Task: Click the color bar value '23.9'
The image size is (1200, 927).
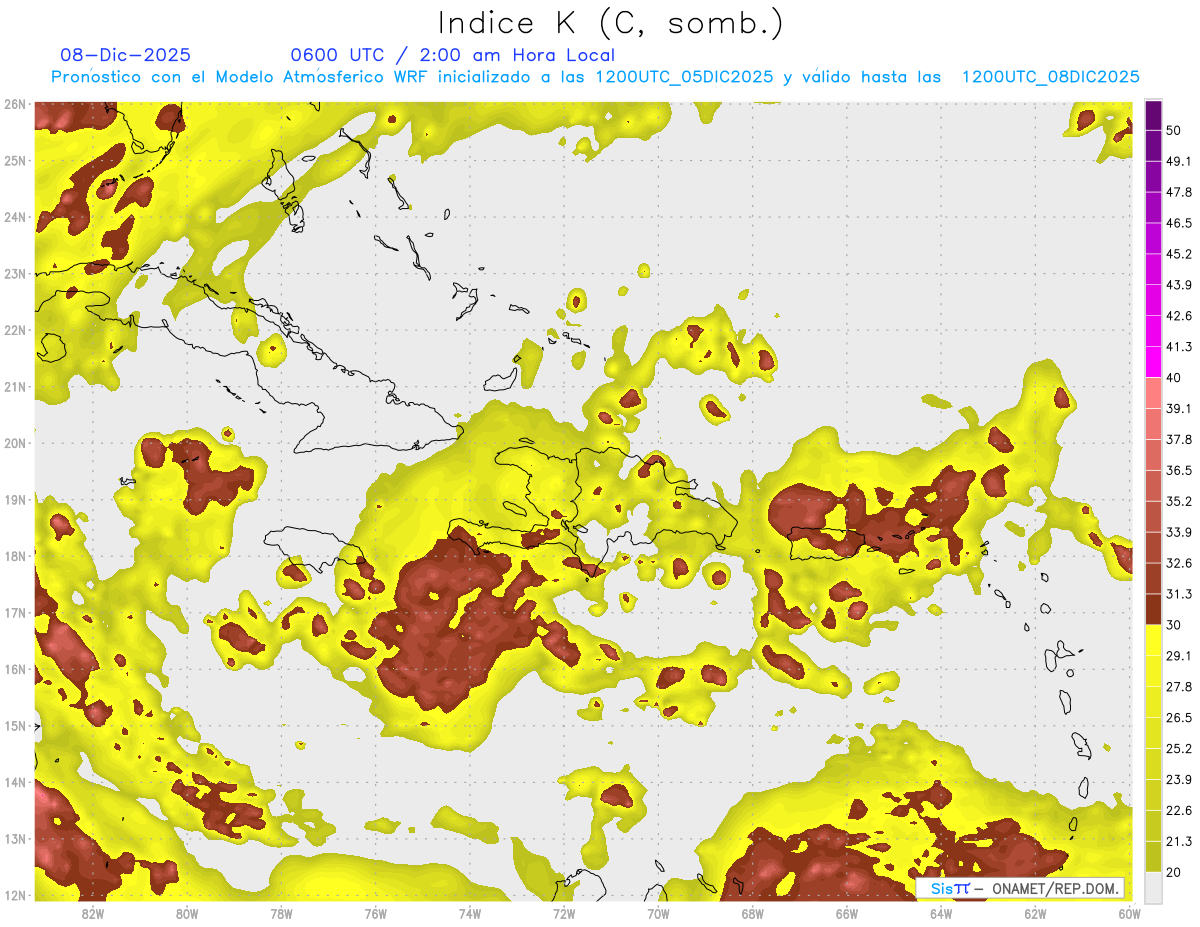Action: click(1178, 779)
